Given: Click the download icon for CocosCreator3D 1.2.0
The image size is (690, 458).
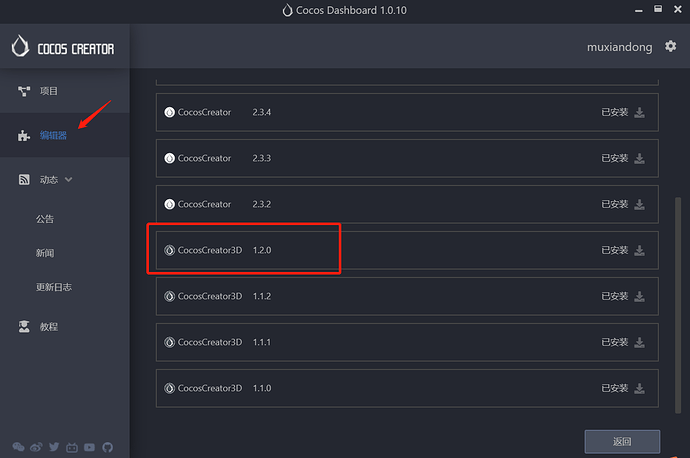Looking at the screenshot, I should (x=640, y=250).
